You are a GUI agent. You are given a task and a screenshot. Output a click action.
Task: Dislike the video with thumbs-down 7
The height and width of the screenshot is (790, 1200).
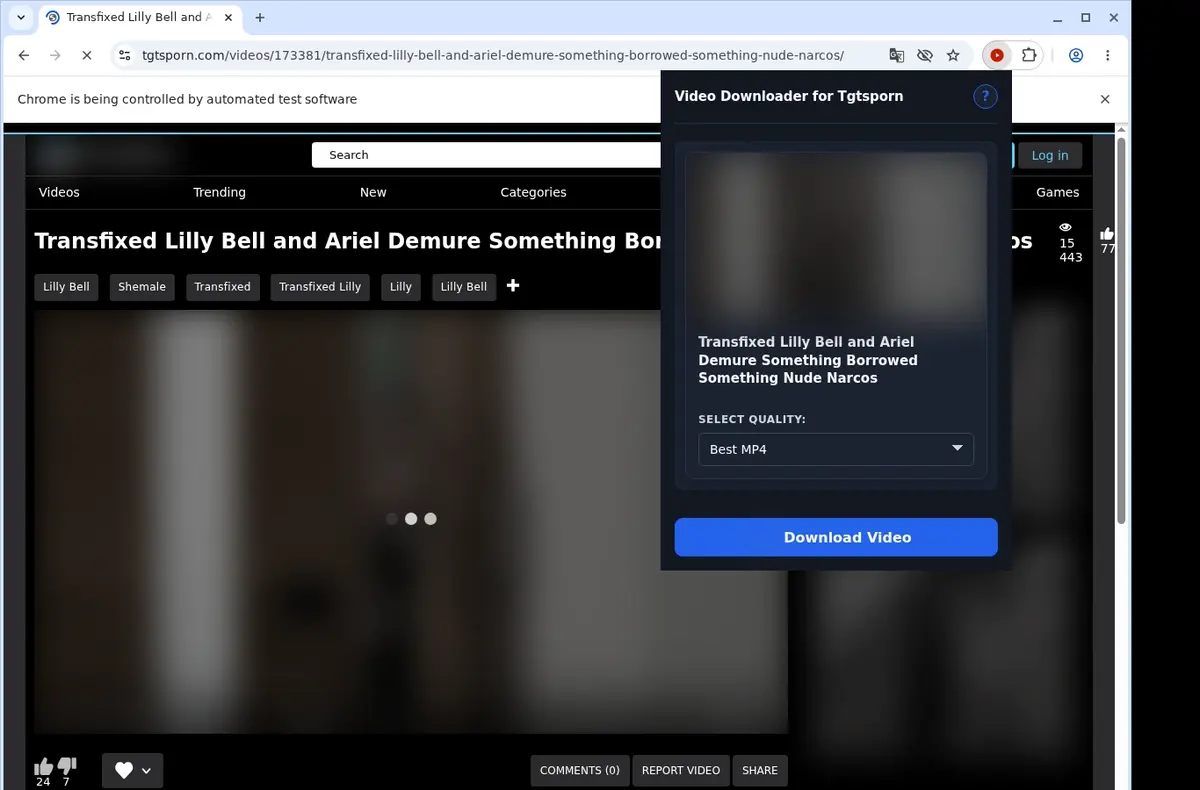tap(67, 766)
